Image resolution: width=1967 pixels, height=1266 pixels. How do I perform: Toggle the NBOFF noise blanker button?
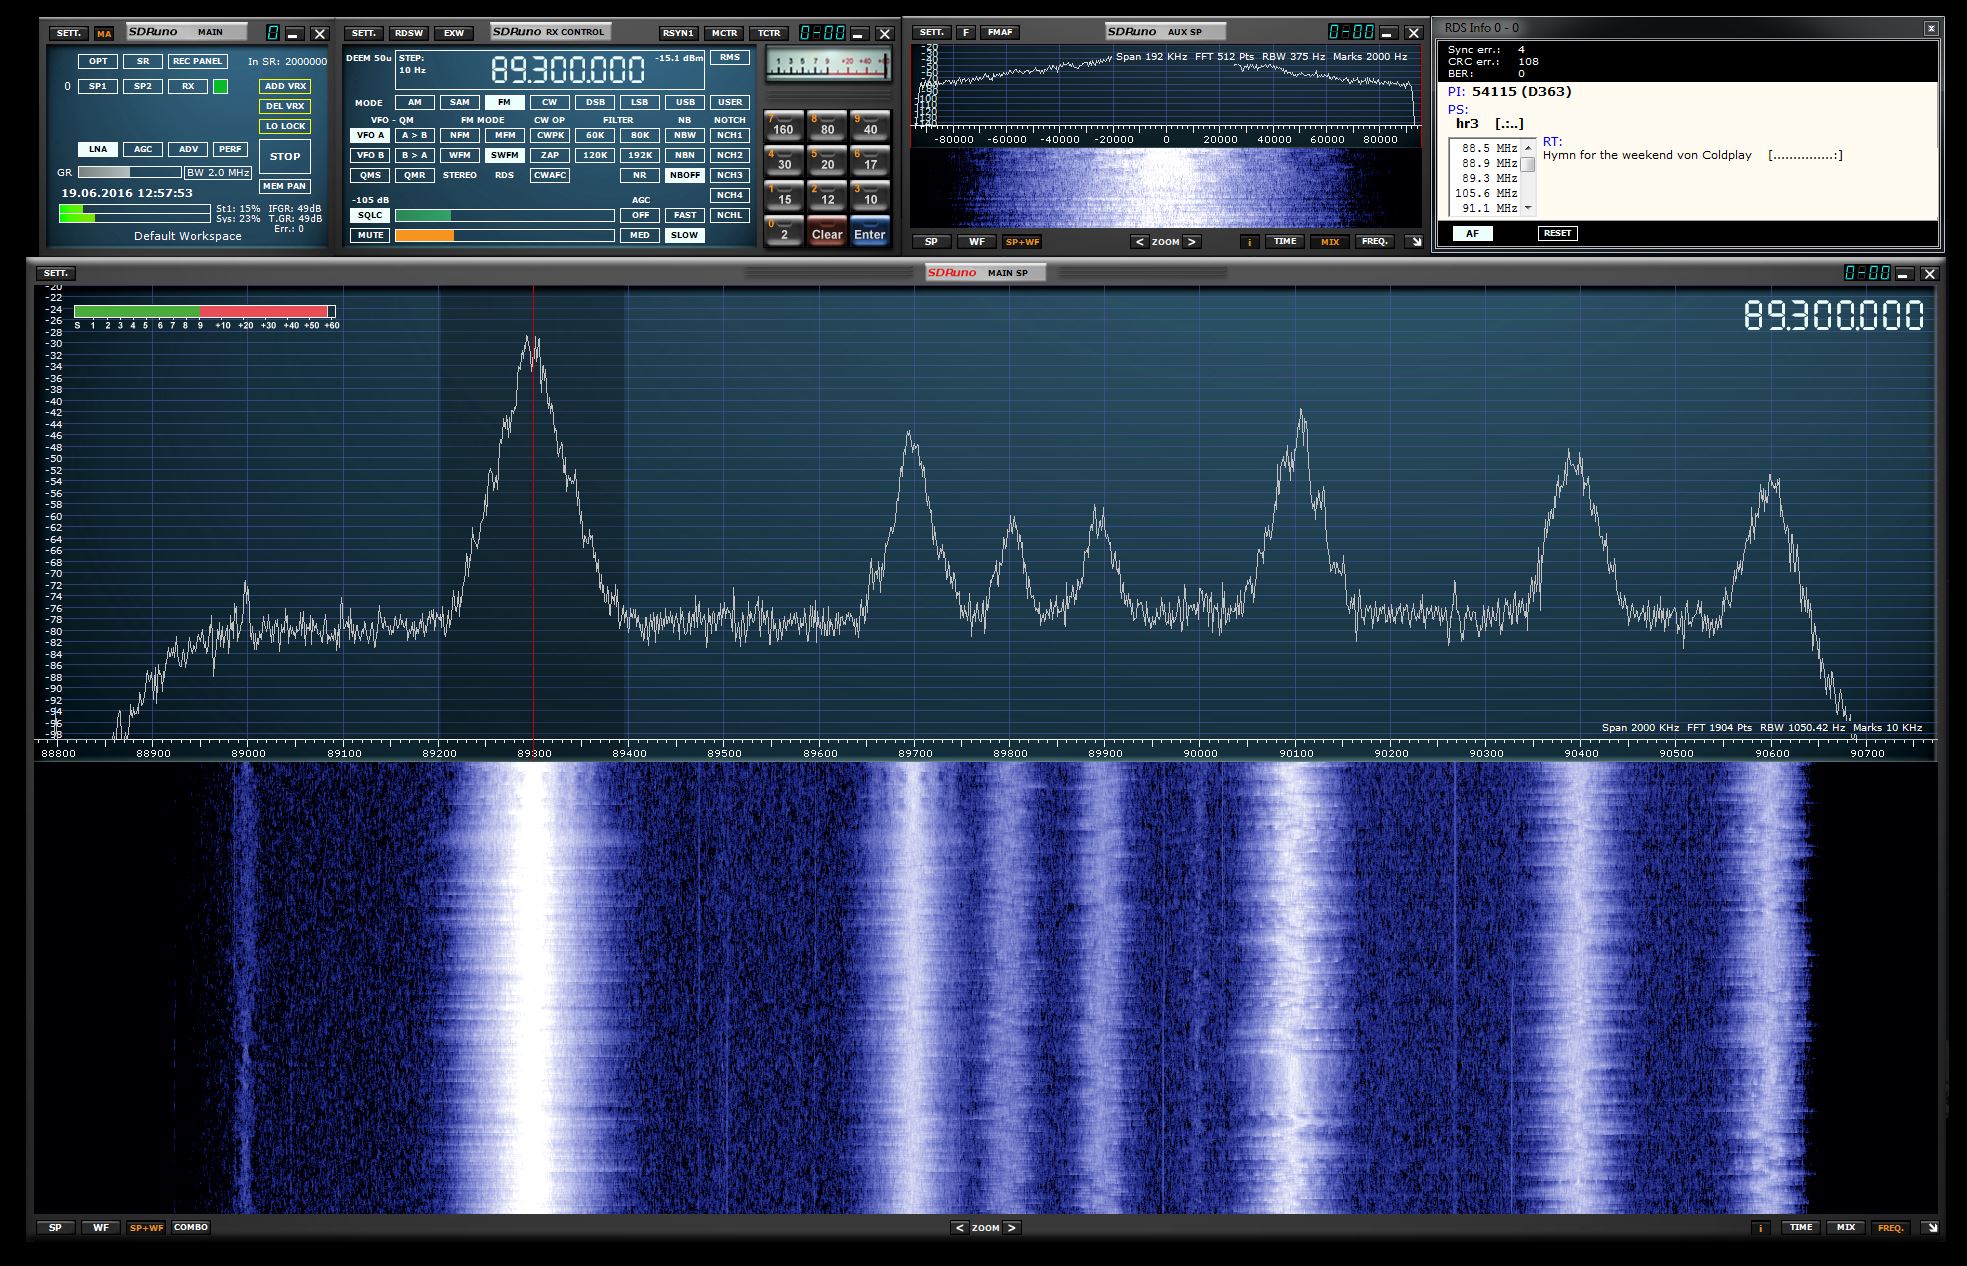pos(685,175)
